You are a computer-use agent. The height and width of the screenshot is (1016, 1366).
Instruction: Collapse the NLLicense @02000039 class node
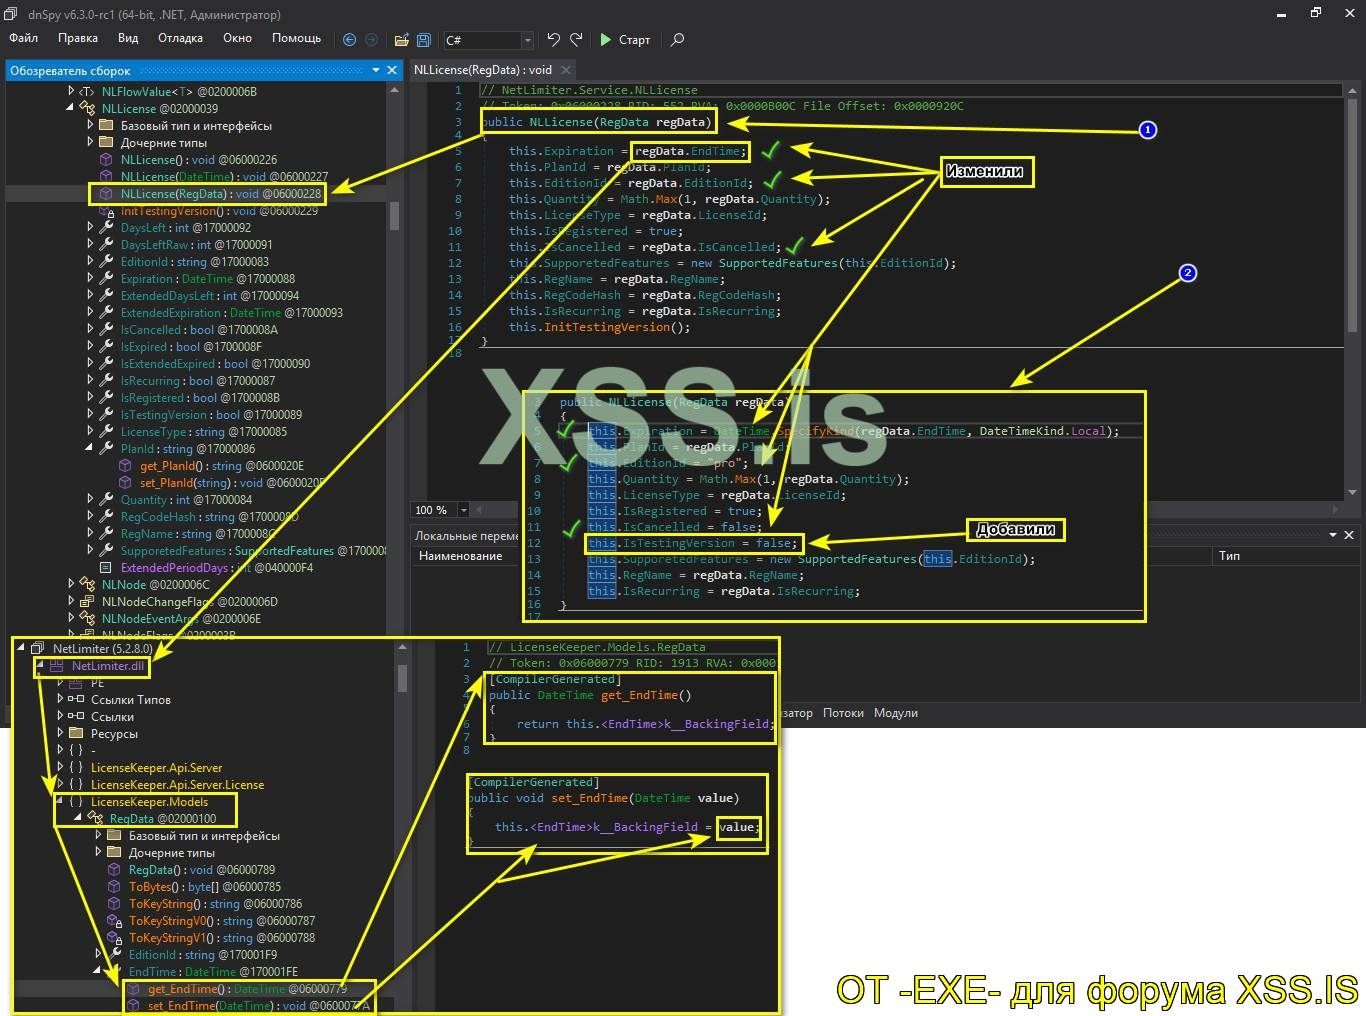point(71,109)
